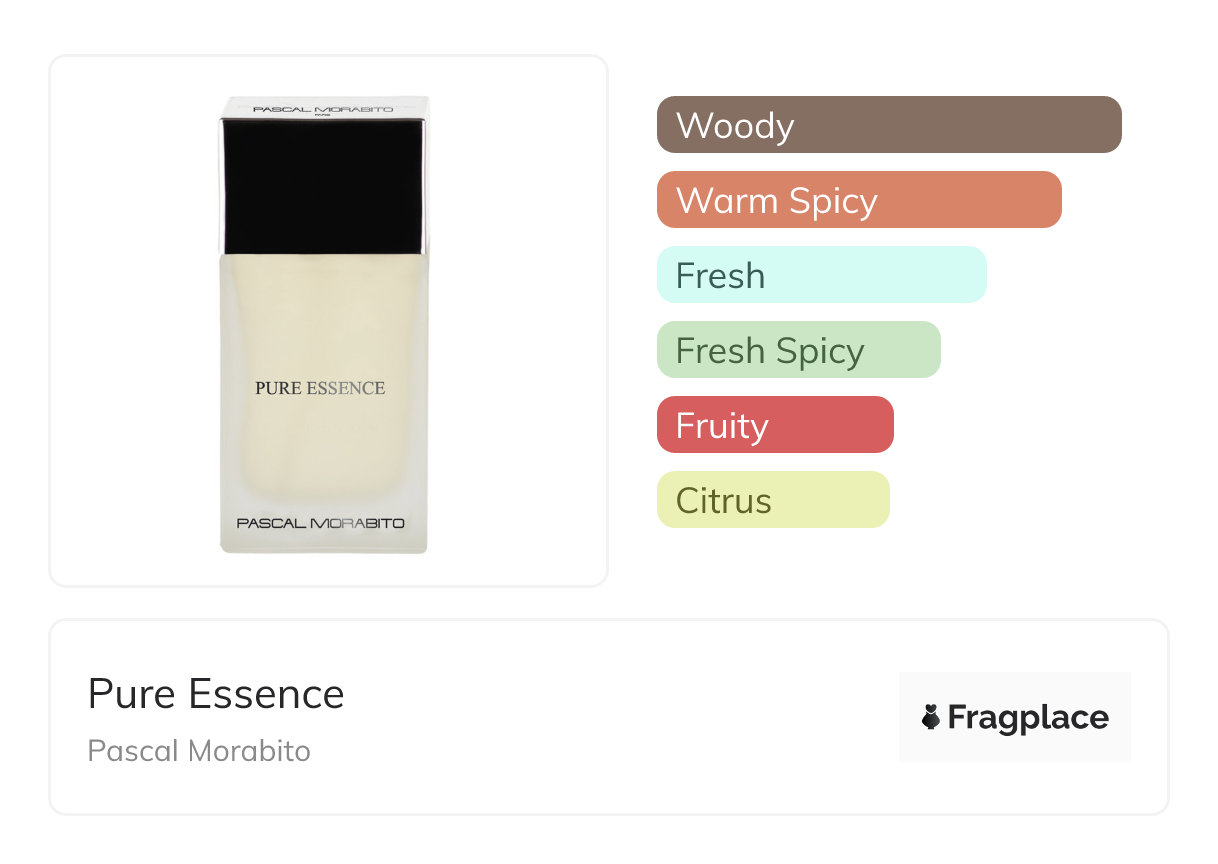Click the gray Pascal Morabito subtitle
Image resolution: width=1218 pixels, height=864 pixels.
(x=199, y=751)
